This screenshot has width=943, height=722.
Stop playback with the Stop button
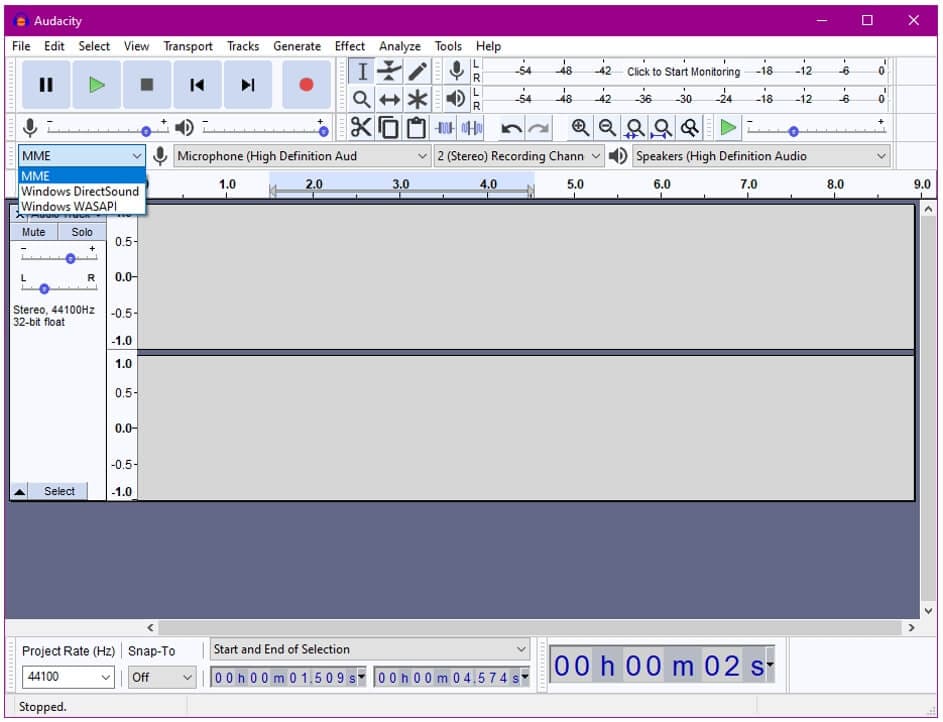click(147, 85)
